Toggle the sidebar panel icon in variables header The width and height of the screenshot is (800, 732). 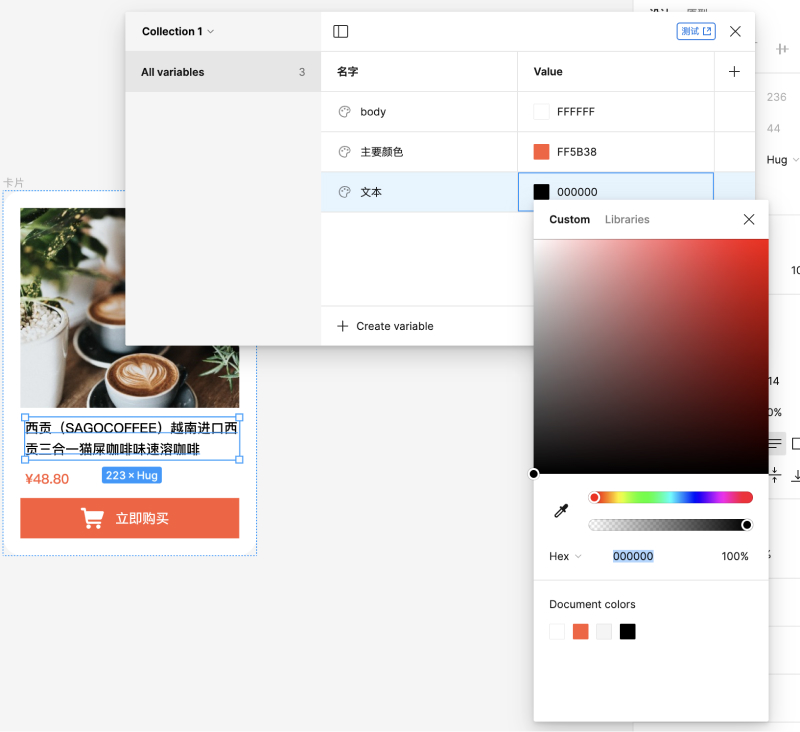[x=341, y=32]
